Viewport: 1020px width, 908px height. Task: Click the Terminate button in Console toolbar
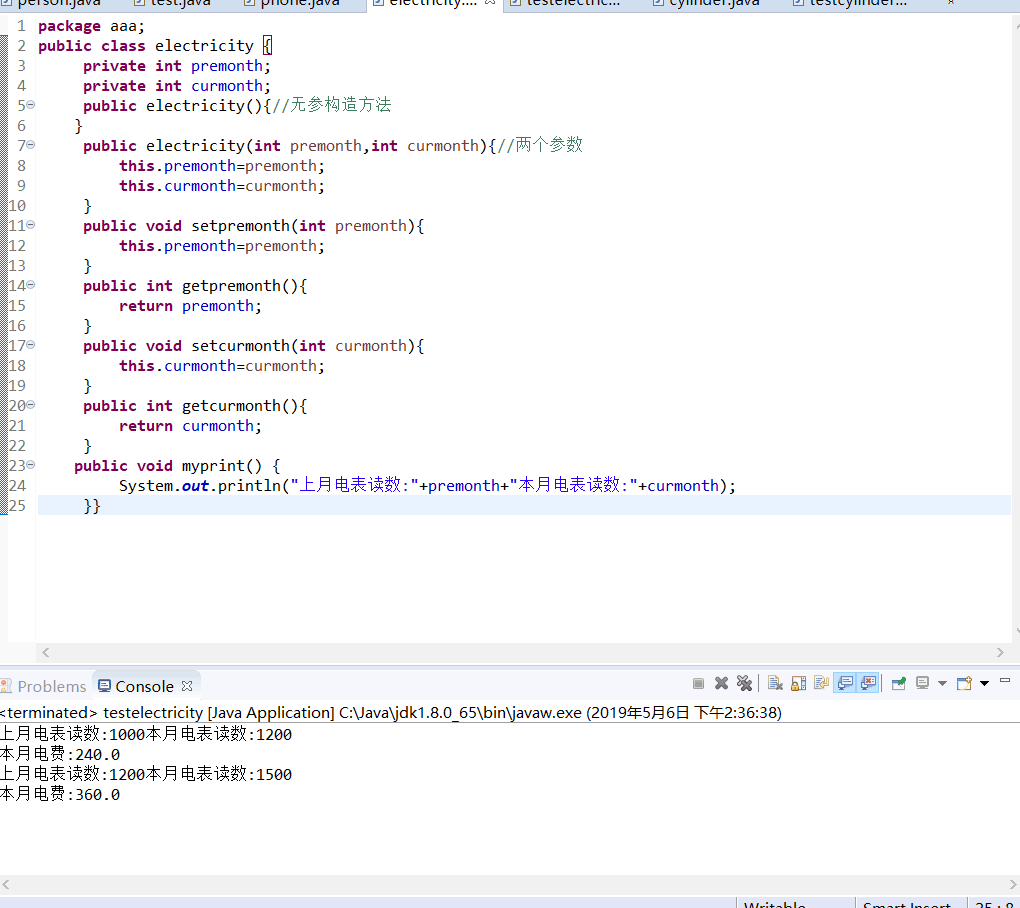click(698, 684)
